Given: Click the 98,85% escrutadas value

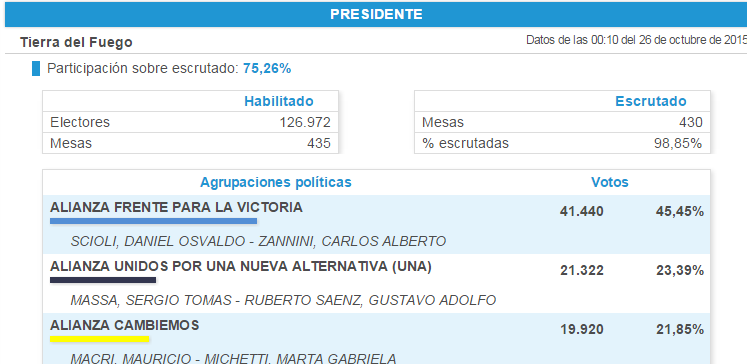Looking at the screenshot, I should tap(678, 143).
